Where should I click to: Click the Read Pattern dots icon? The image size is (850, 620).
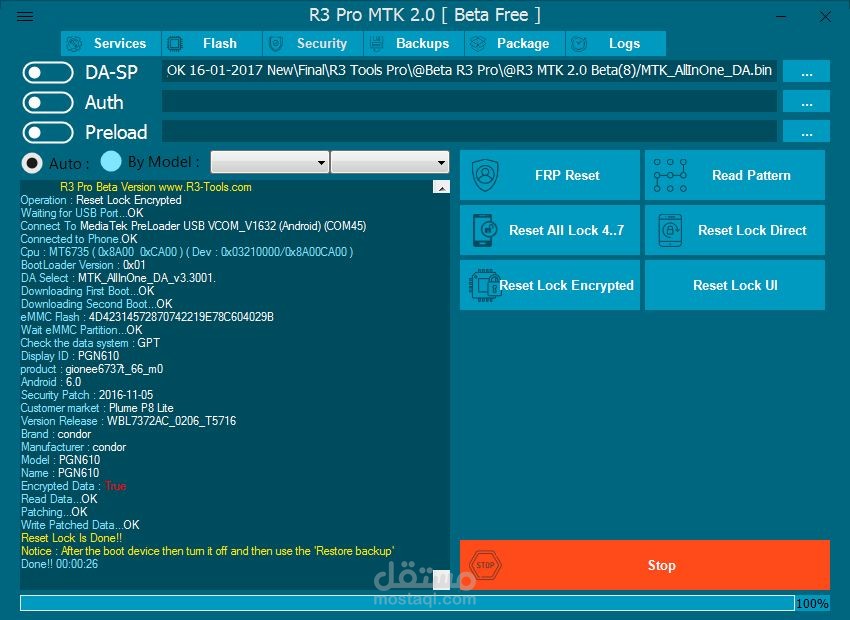pos(670,174)
